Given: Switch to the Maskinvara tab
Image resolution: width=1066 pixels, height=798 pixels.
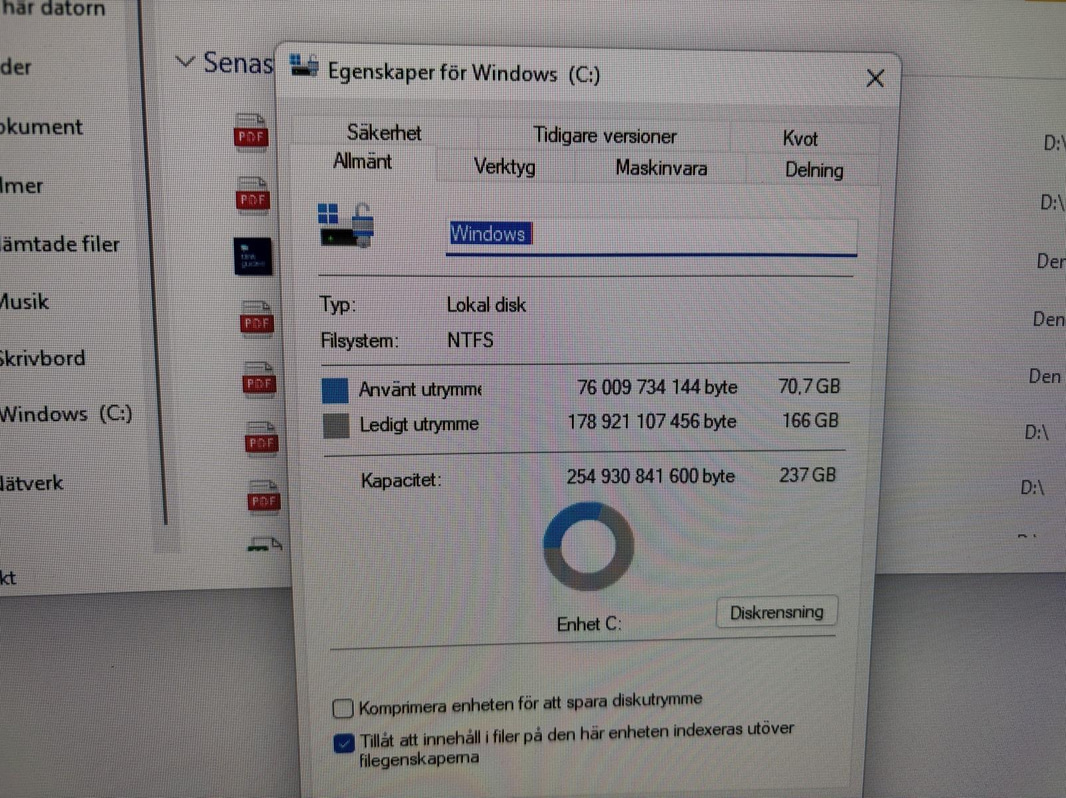Looking at the screenshot, I should [x=661, y=168].
